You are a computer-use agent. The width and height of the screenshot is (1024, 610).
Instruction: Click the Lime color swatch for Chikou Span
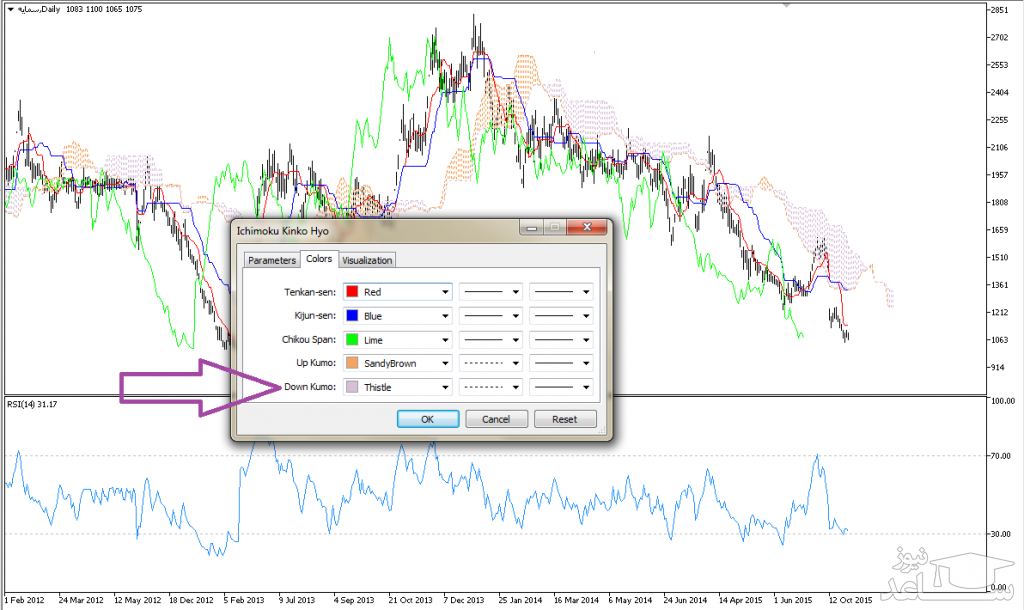352,340
